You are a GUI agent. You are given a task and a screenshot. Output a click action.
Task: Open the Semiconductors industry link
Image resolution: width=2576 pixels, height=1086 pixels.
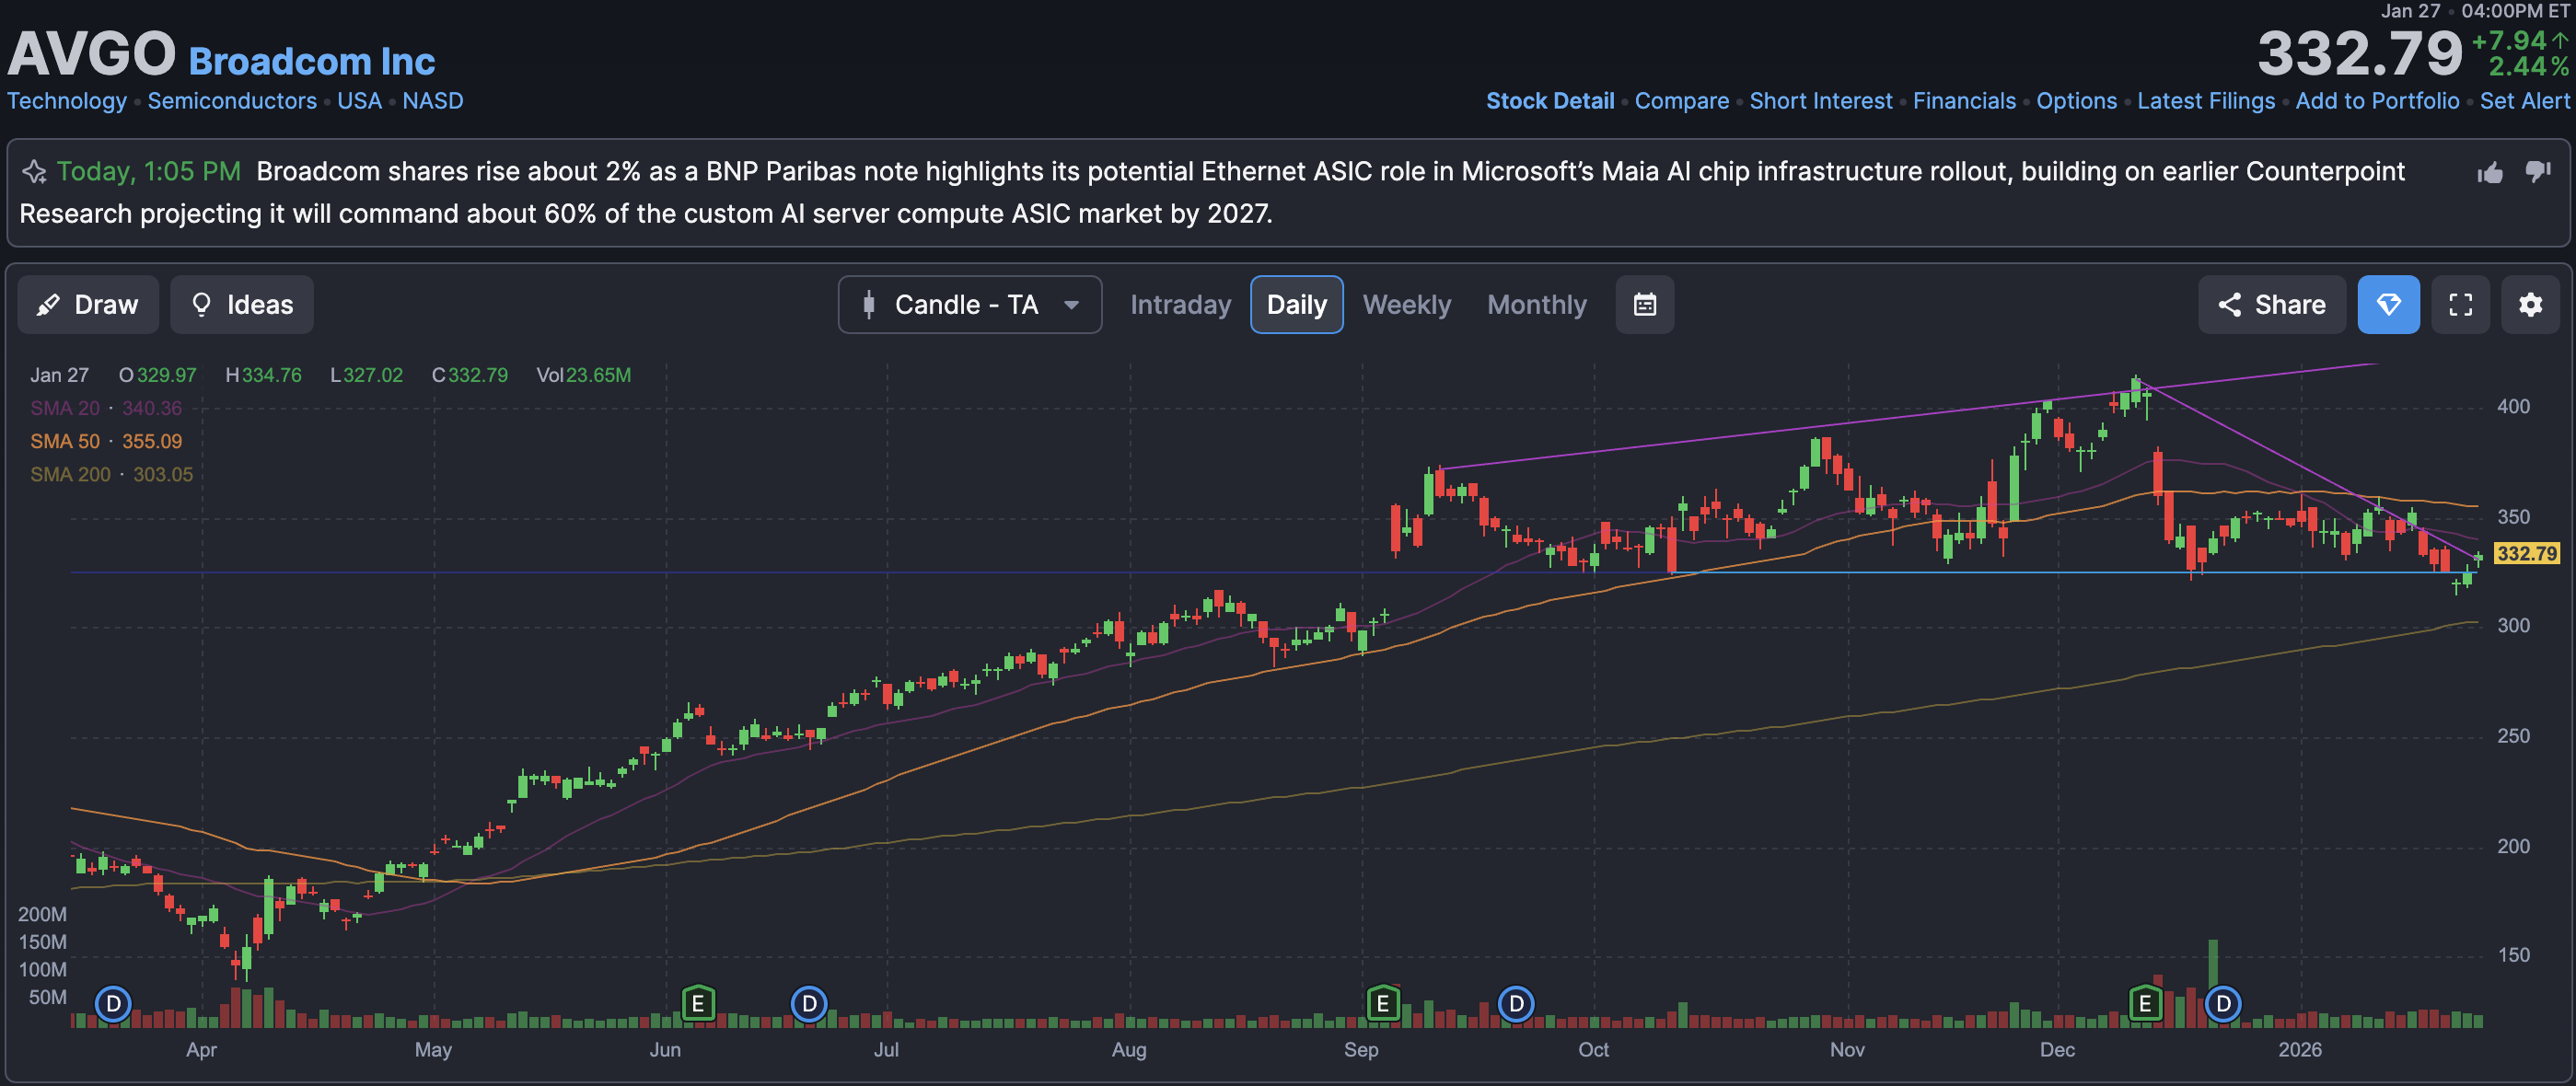click(232, 101)
